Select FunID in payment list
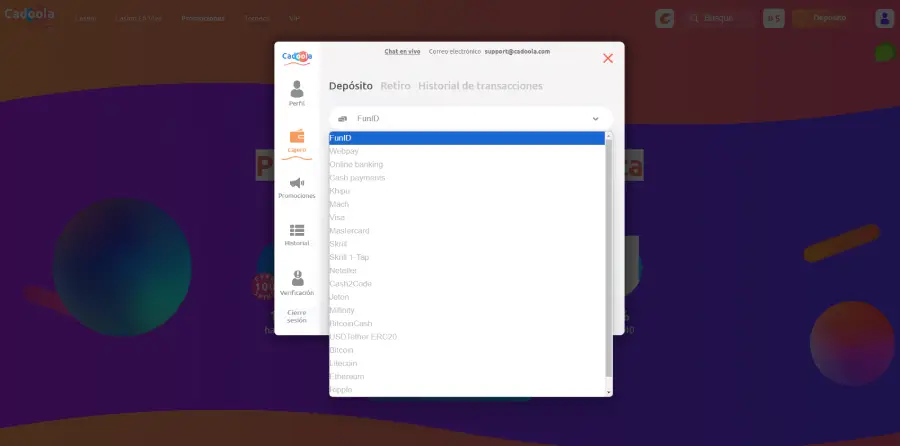The width and height of the screenshot is (900, 446). 467,138
